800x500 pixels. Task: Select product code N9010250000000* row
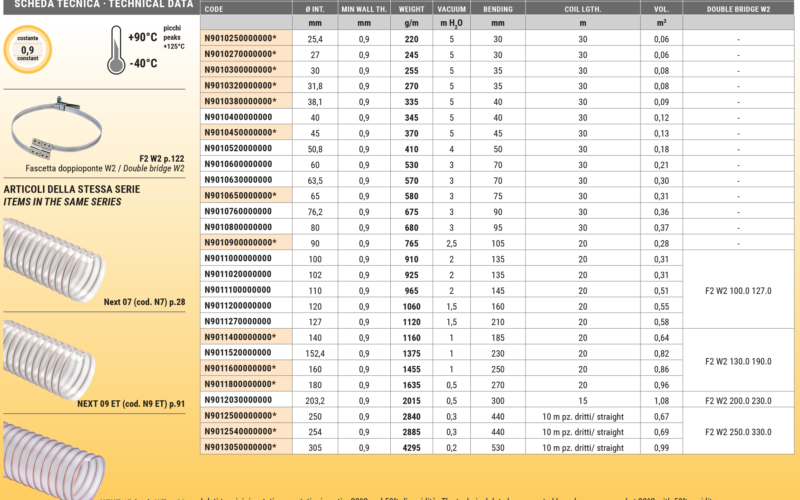pyautogui.click(x=240, y=39)
